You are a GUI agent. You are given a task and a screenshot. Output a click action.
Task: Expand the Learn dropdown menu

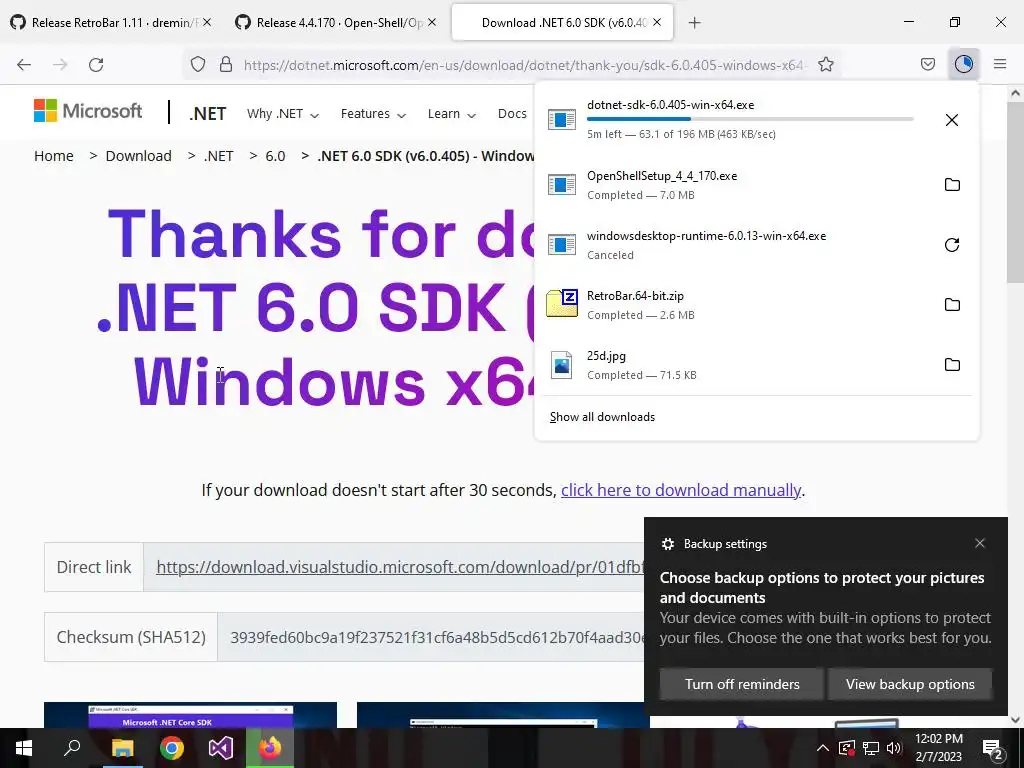click(451, 114)
